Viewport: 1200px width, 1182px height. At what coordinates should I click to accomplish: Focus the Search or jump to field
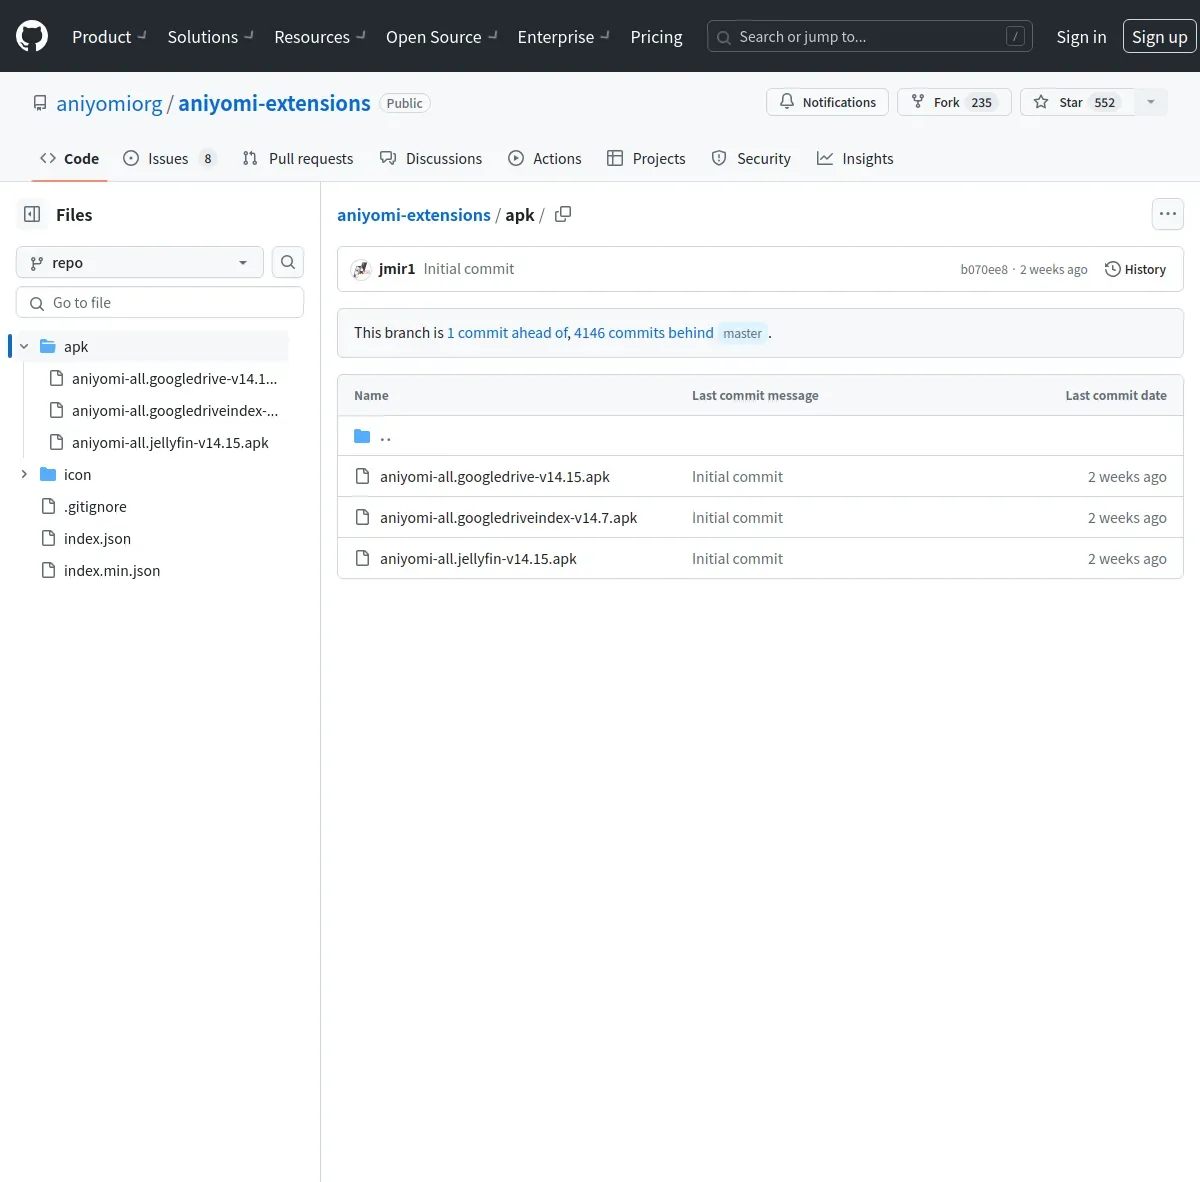coord(870,37)
